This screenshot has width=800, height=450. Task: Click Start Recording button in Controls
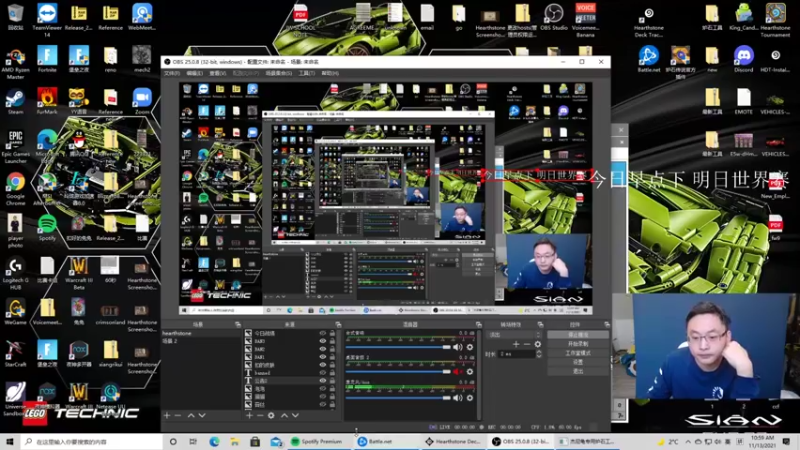(578, 344)
